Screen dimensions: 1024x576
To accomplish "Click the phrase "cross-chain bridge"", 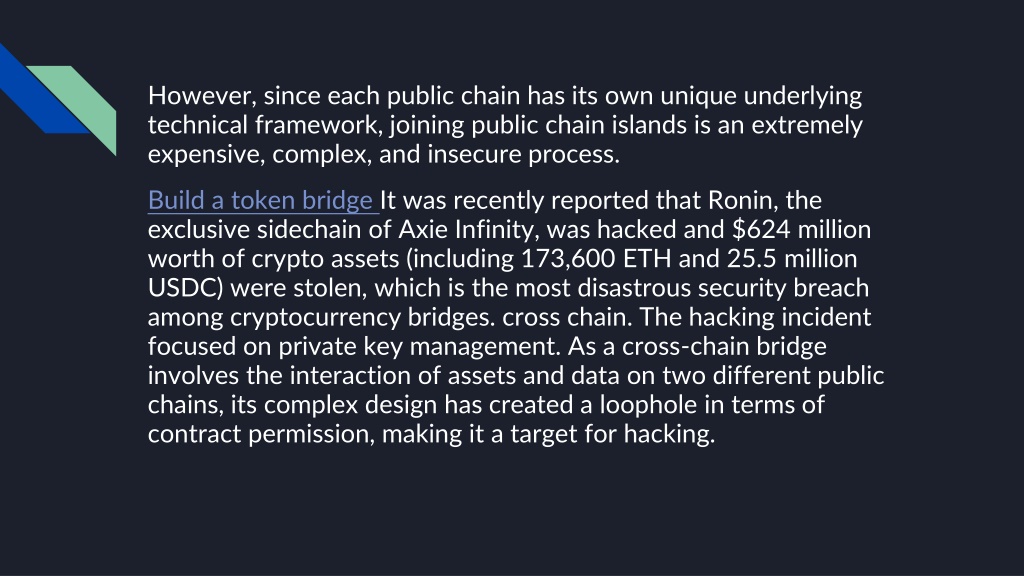I will (724, 347).
